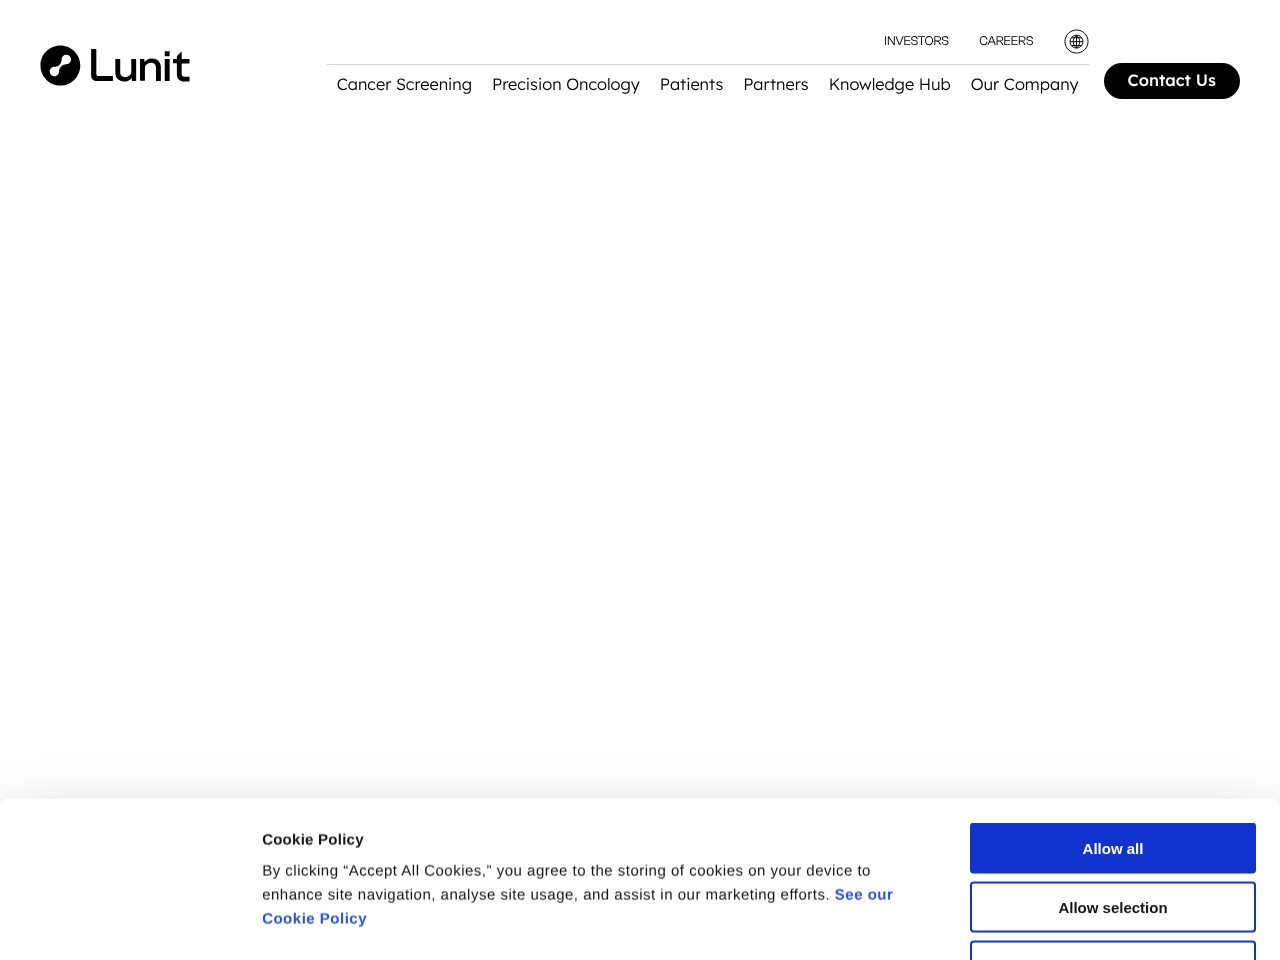
Task: Select Patients in the navigation bar
Action: pyautogui.click(x=691, y=85)
